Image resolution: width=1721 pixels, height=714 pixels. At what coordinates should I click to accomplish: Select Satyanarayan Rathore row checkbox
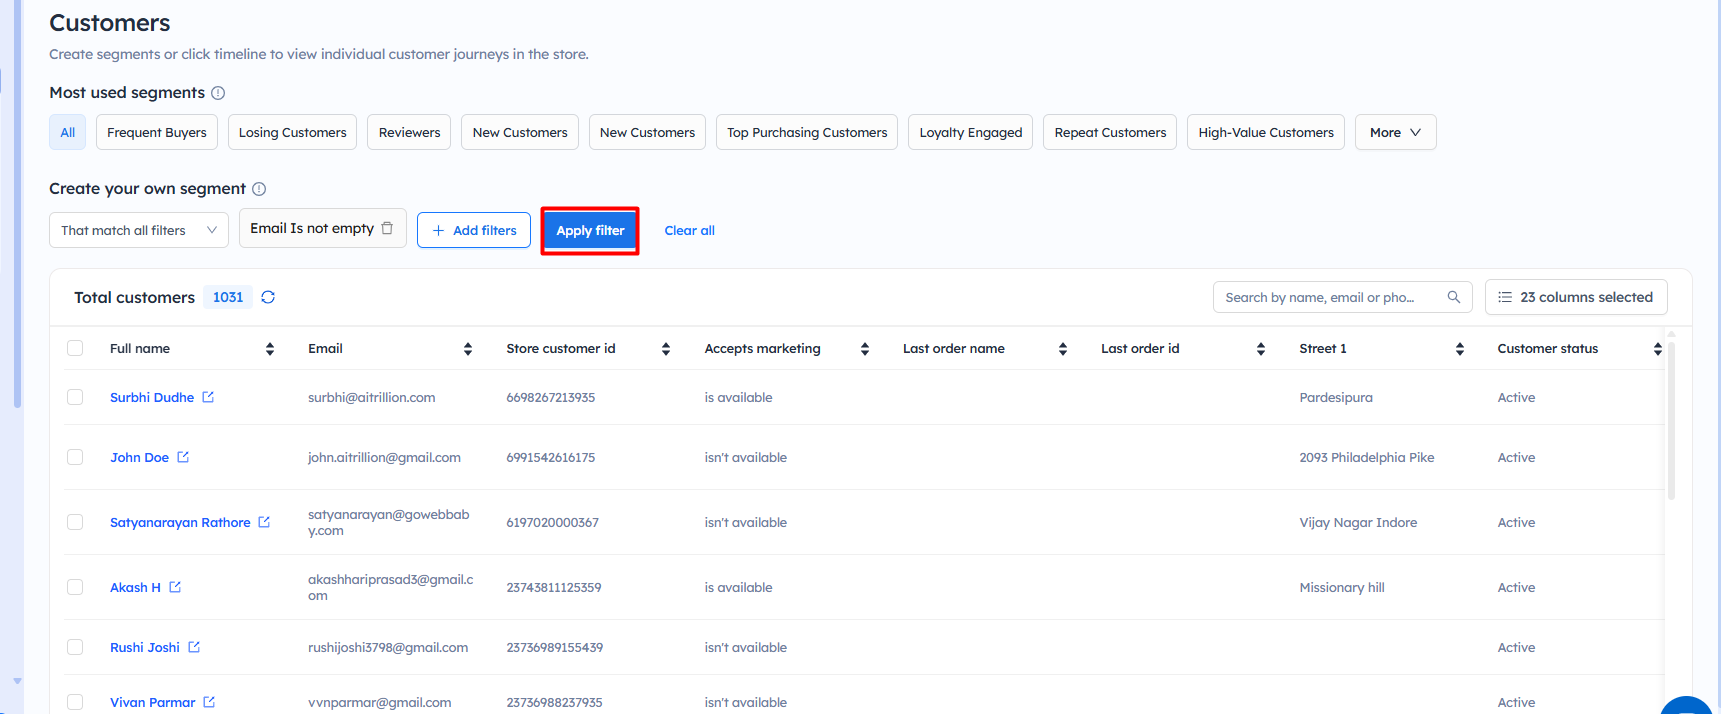[75, 522]
